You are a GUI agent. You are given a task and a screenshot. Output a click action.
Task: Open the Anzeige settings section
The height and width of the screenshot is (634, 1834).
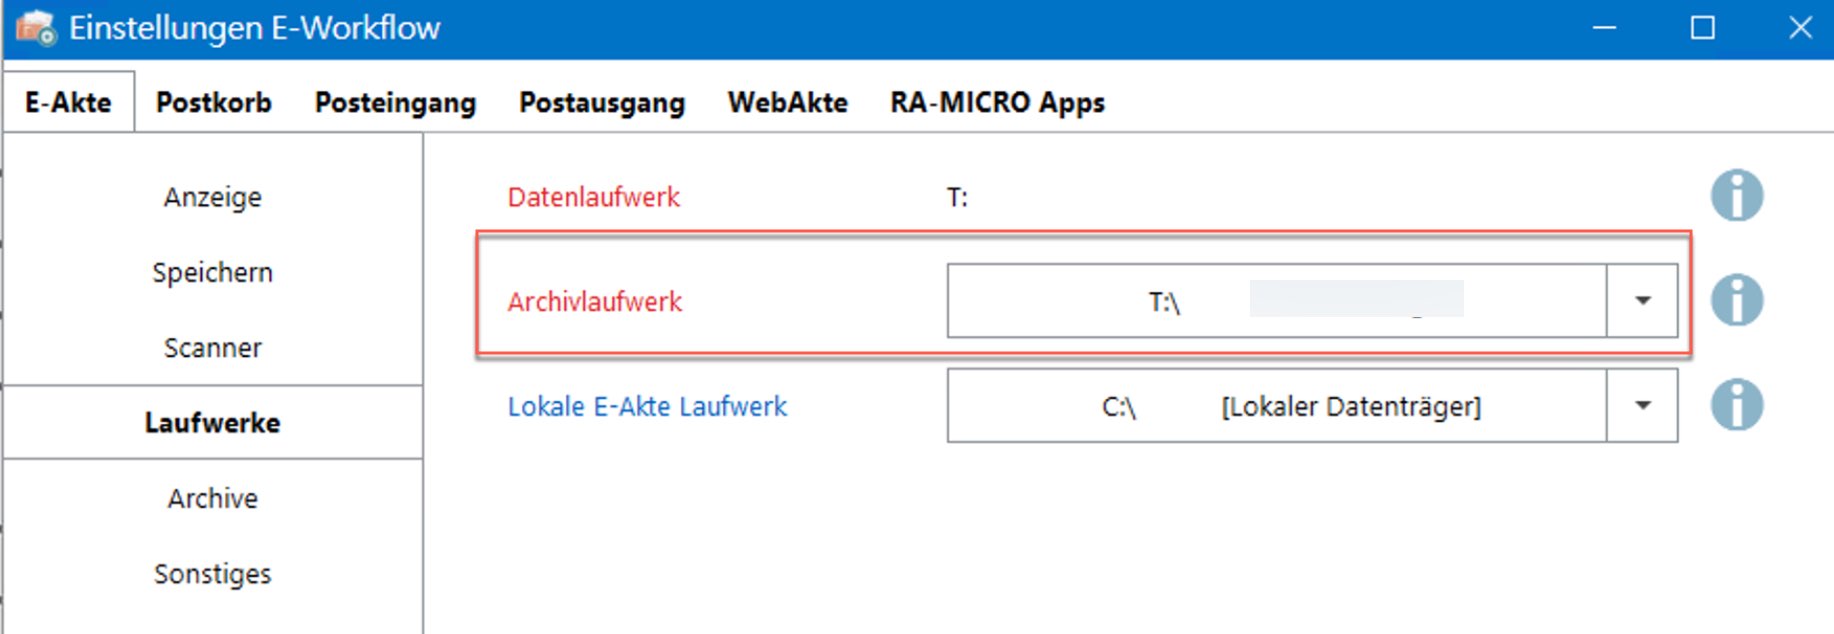pyautogui.click(x=213, y=197)
